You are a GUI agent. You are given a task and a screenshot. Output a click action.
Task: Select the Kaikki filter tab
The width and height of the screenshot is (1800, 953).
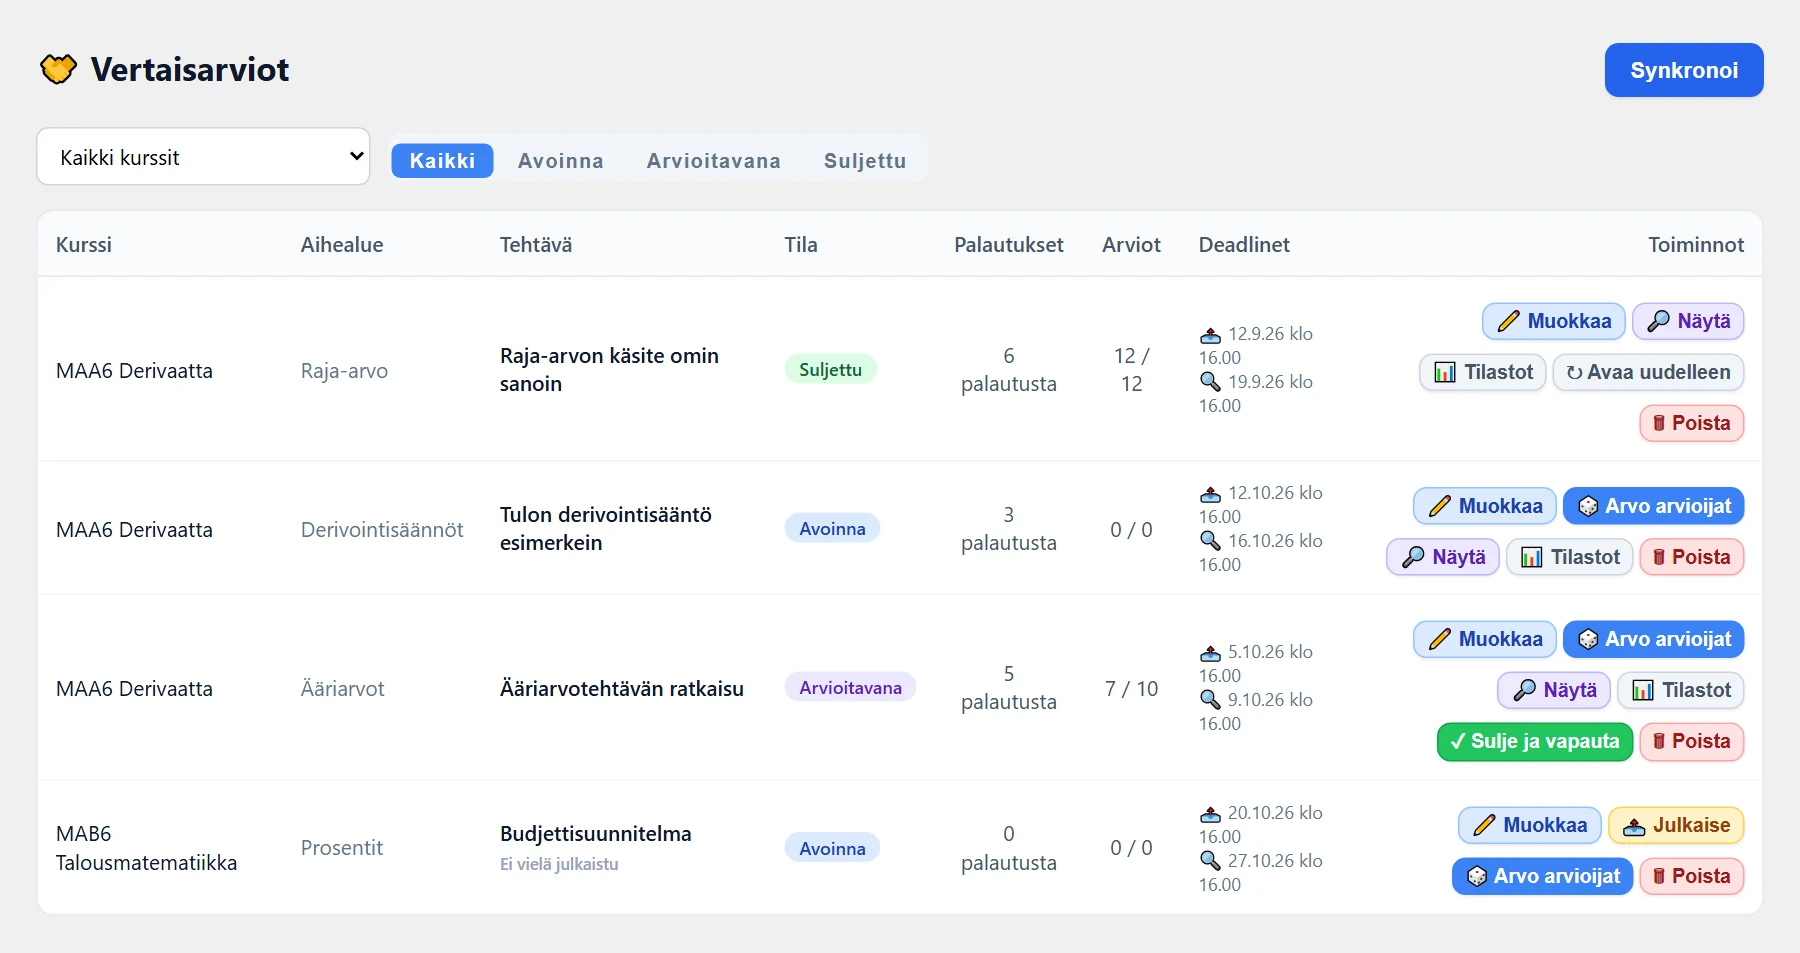click(x=442, y=161)
